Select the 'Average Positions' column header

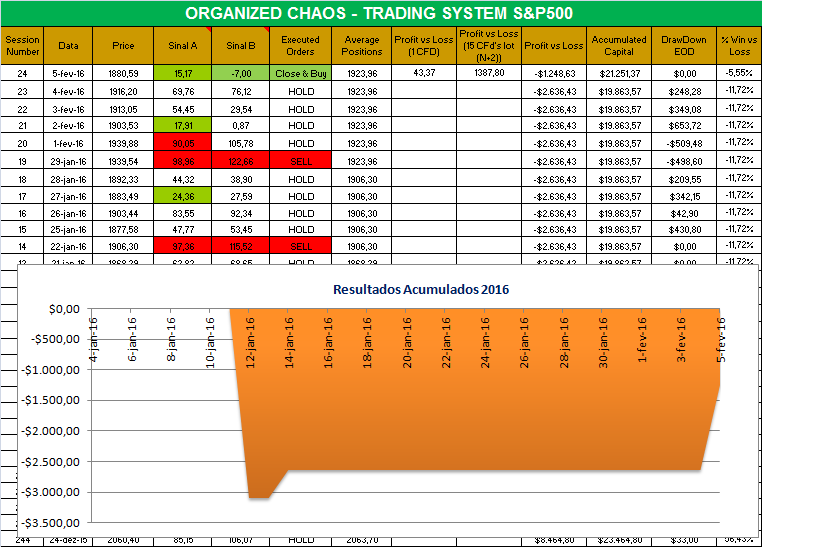(x=361, y=45)
